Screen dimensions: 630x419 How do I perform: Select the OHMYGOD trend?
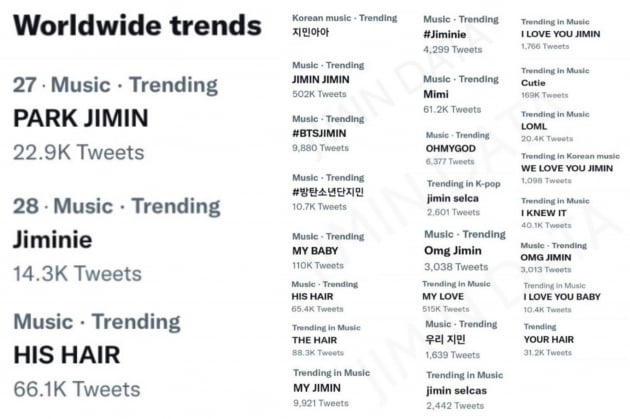coord(451,149)
